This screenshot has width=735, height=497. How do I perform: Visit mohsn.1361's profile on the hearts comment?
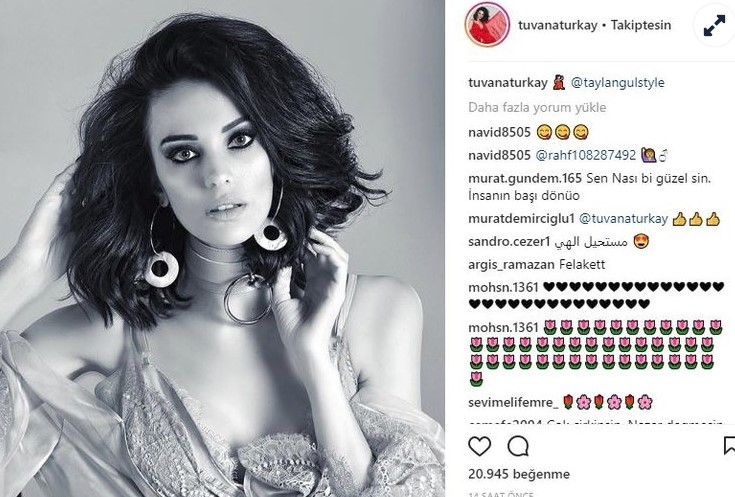point(503,287)
